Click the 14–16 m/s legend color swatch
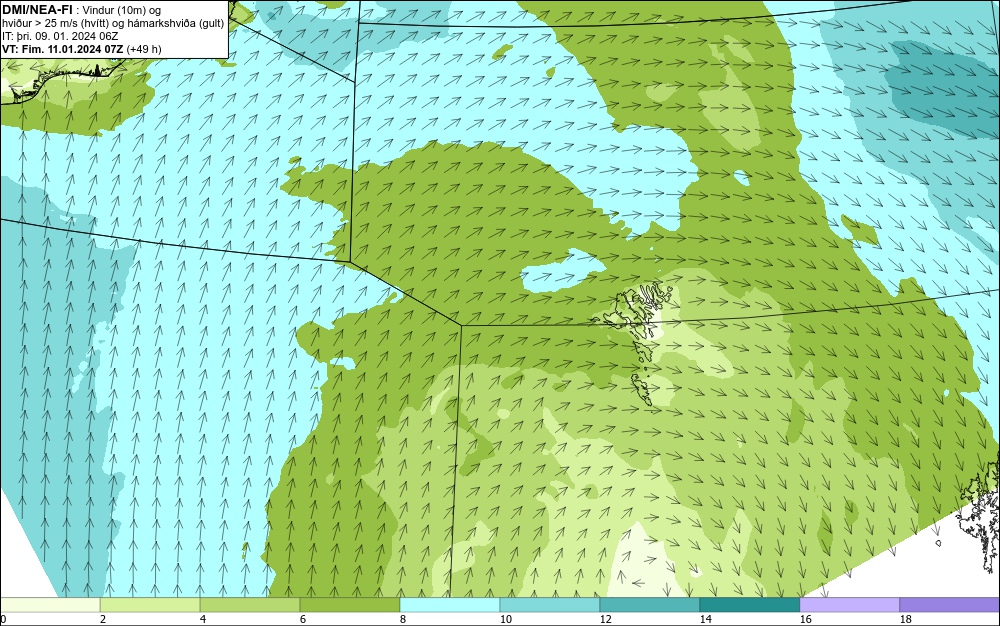 (750, 605)
